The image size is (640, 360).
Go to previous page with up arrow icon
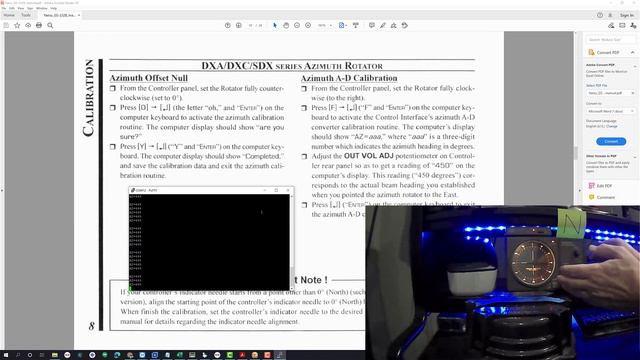228,25
